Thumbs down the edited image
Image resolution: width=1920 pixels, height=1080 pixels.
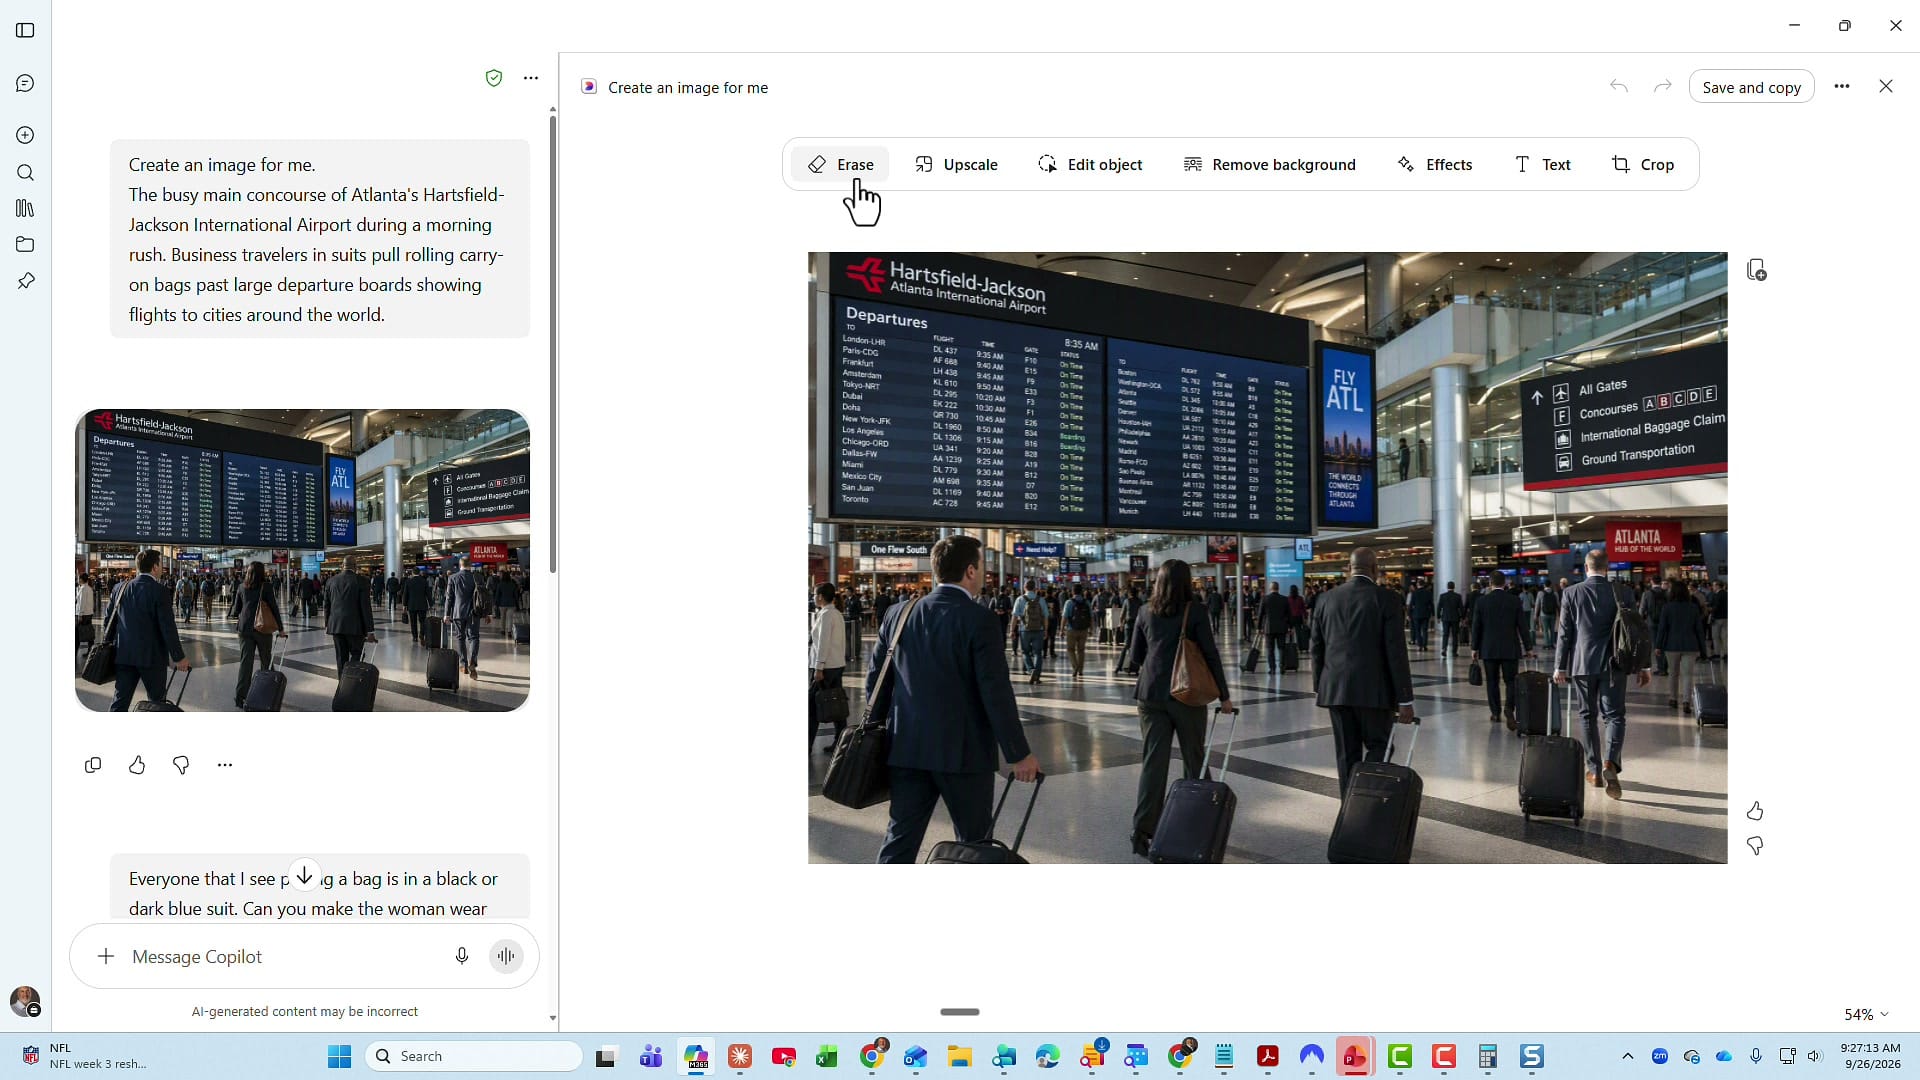(1755, 846)
